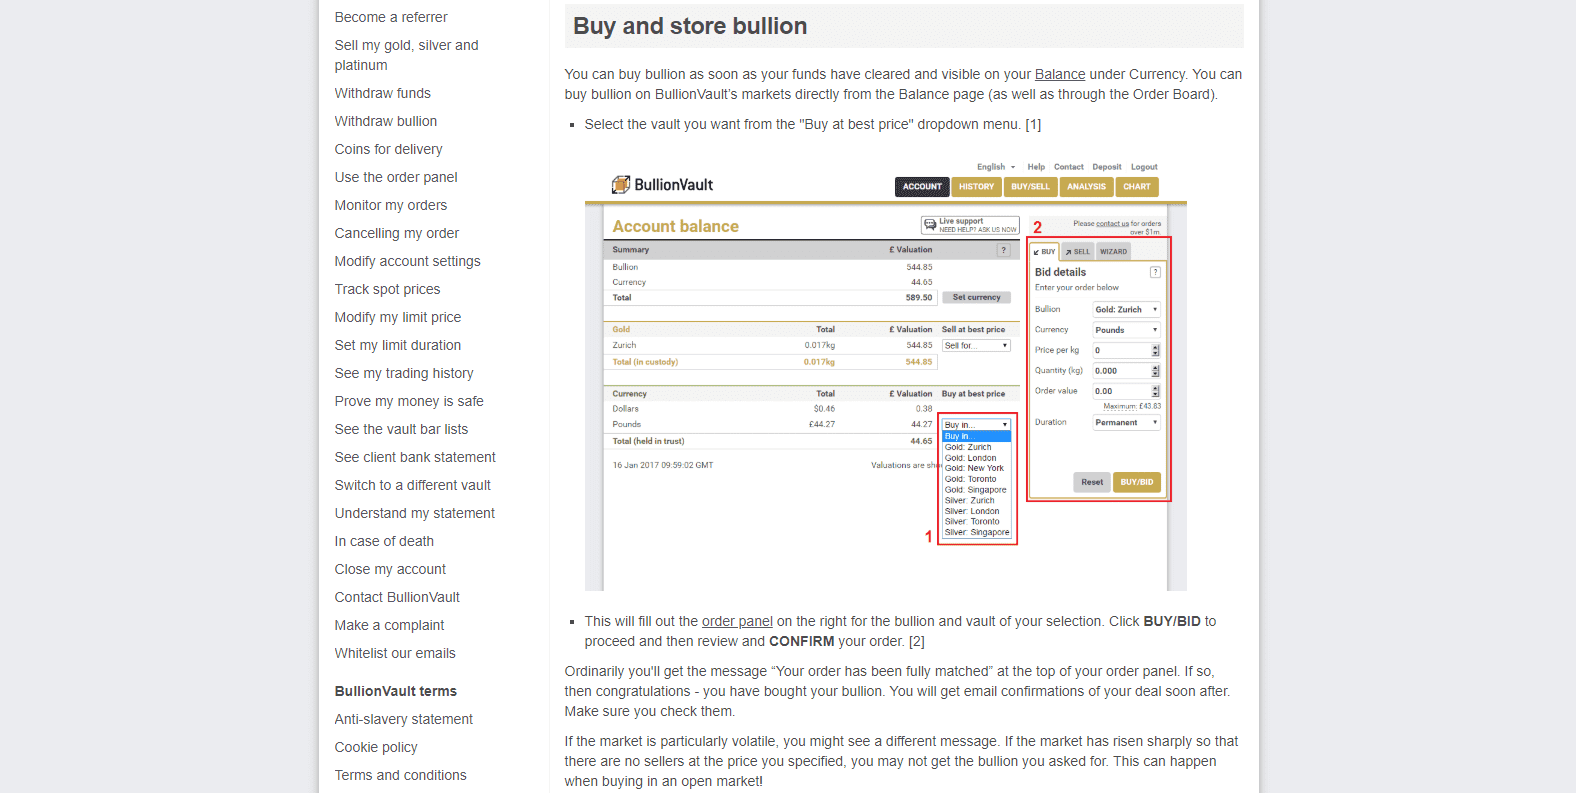This screenshot has height=793, width=1576.
Task: Open the Withdraw bullion help page
Action: coord(385,121)
